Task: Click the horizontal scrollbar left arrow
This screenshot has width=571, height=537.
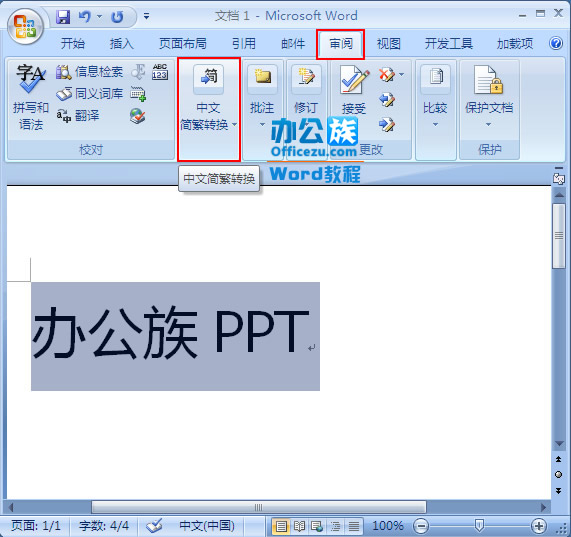Action: coord(11,507)
